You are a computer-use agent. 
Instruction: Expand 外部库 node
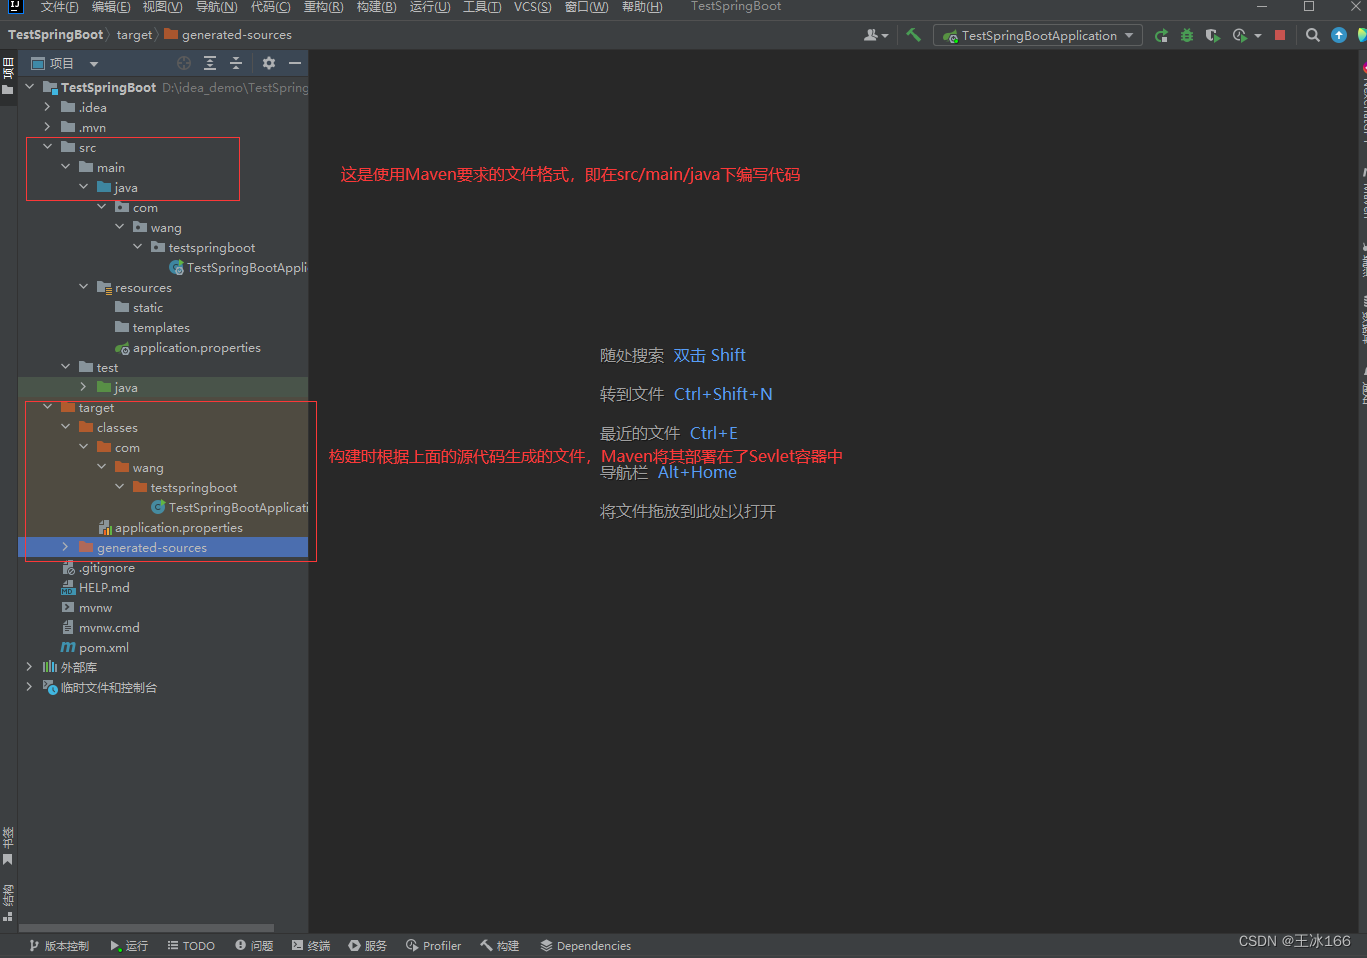click(x=29, y=667)
